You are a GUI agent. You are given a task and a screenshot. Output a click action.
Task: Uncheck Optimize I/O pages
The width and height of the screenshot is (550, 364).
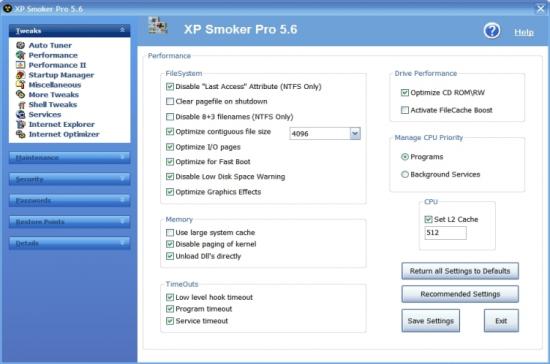[x=170, y=147]
